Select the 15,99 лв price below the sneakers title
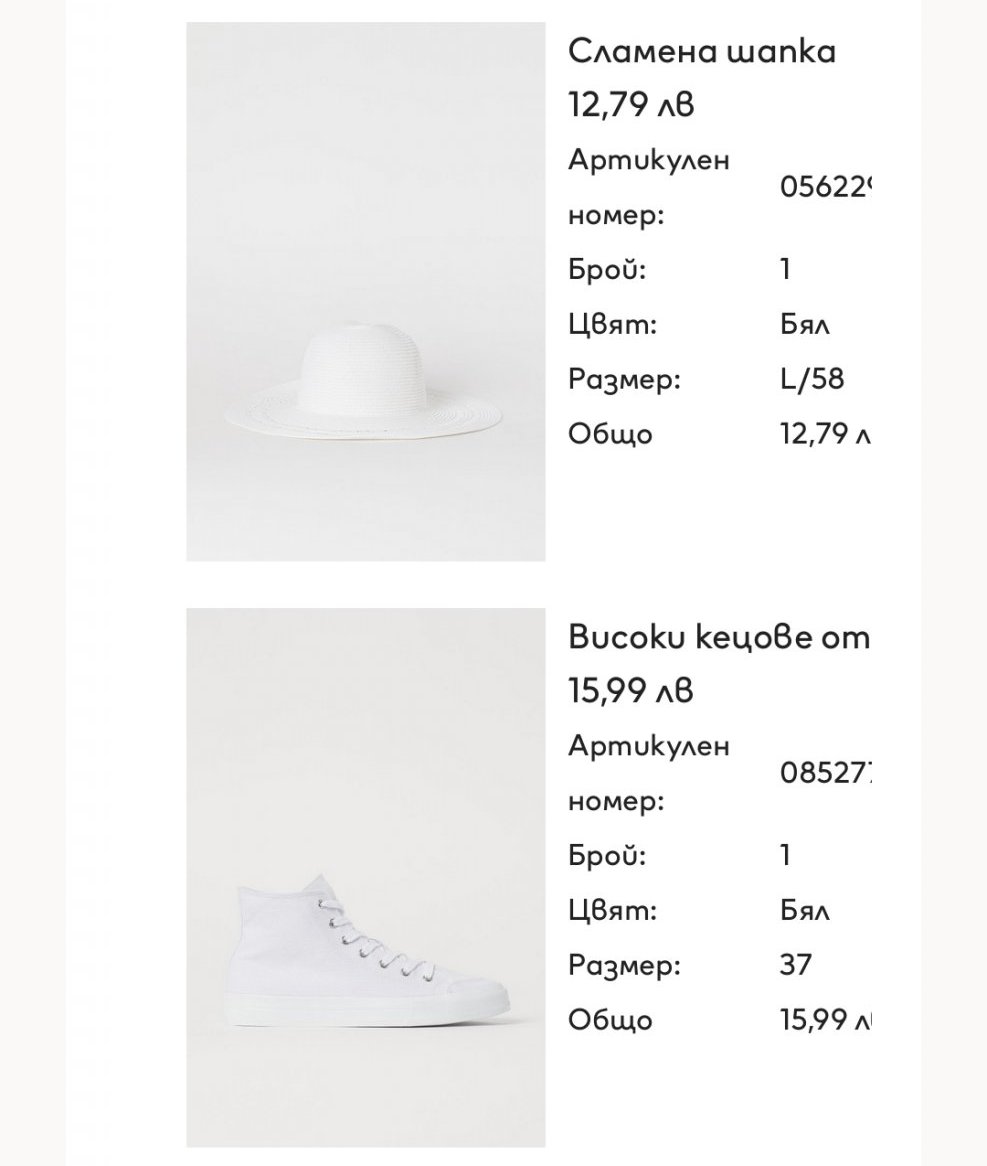This screenshot has width=987, height=1166. 630,690
